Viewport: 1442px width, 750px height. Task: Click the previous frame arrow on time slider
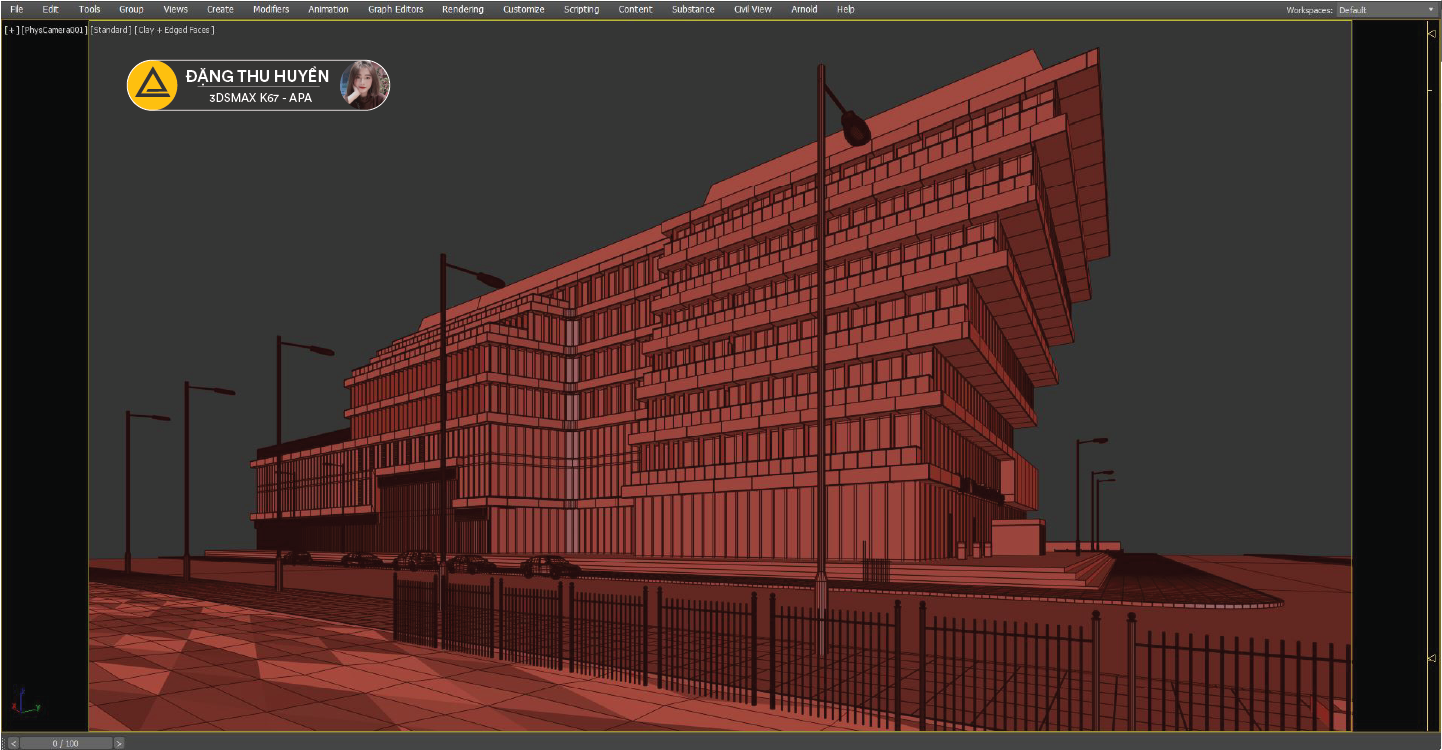click(14, 743)
